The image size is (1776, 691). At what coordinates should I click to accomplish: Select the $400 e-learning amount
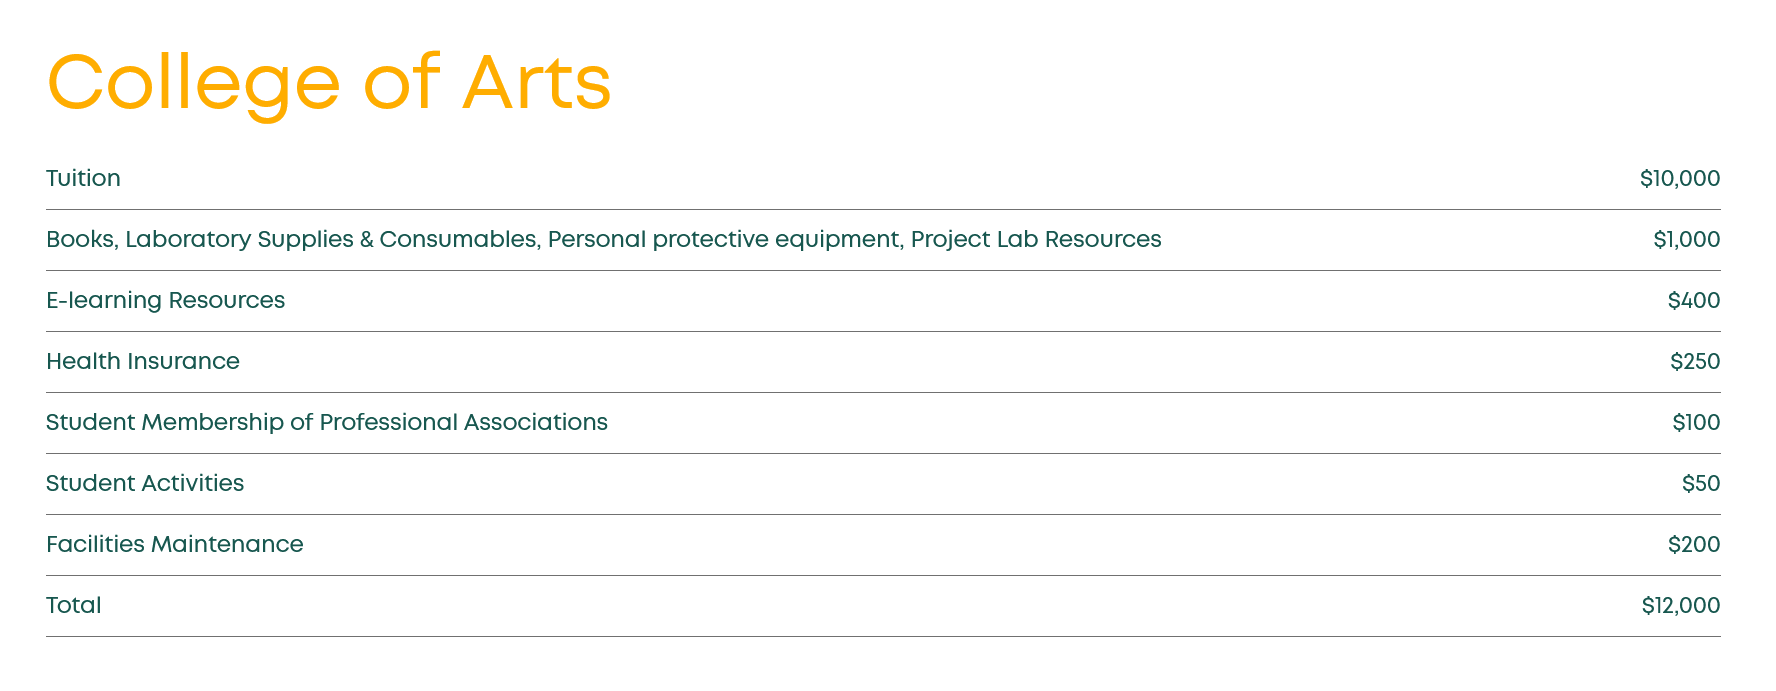pos(1693,301)
